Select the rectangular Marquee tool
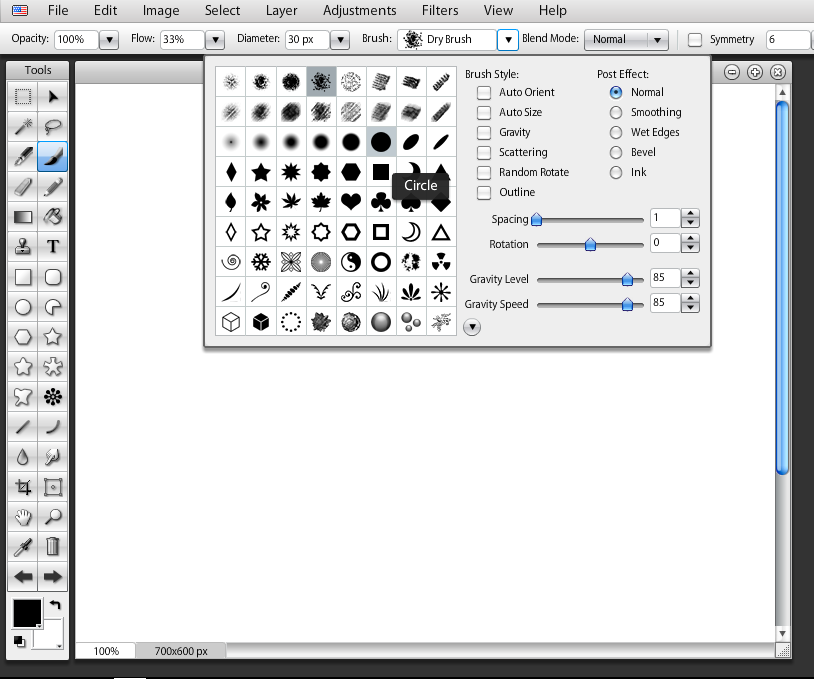The height and width of the screenshot is (679, 814). tap(23, 97)
